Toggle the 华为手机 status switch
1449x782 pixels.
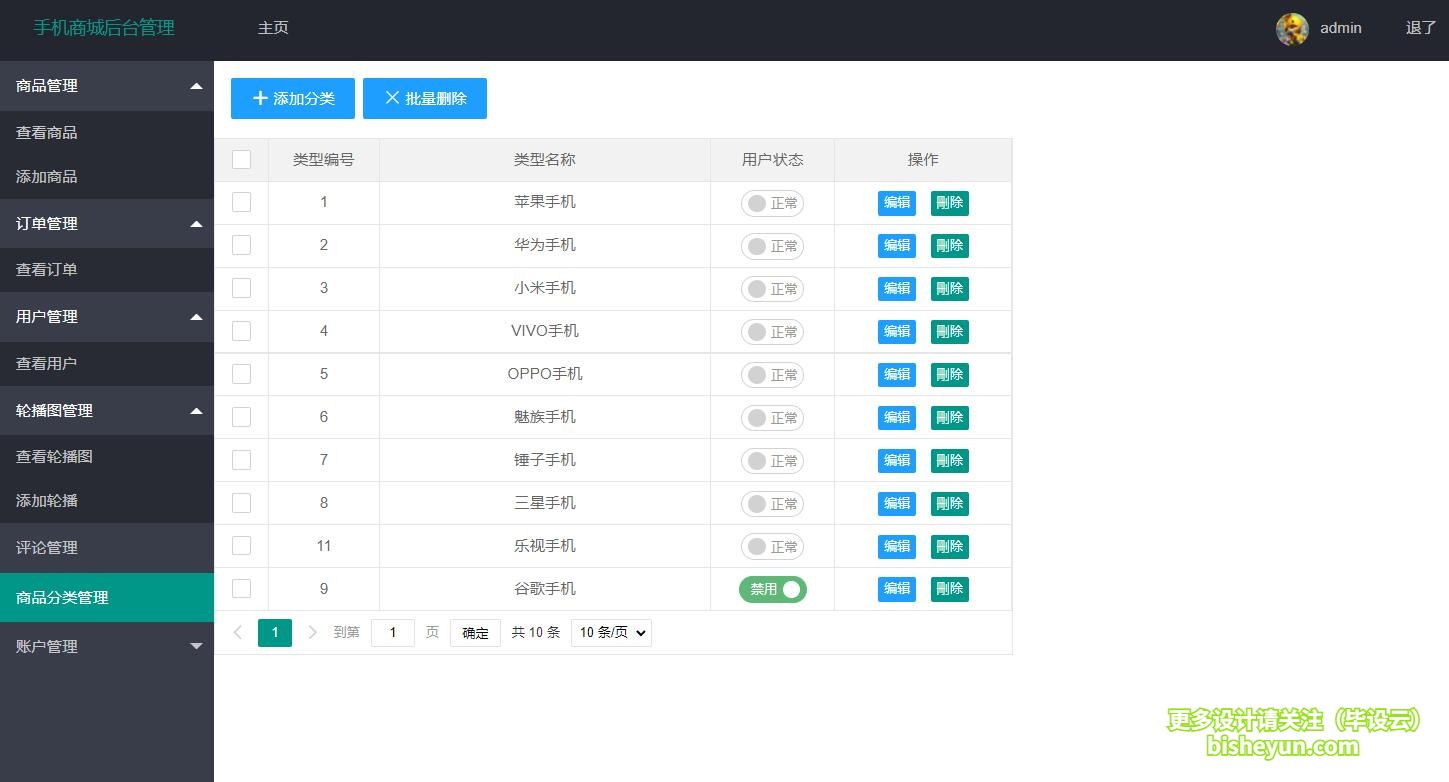(x=772, y=246)
